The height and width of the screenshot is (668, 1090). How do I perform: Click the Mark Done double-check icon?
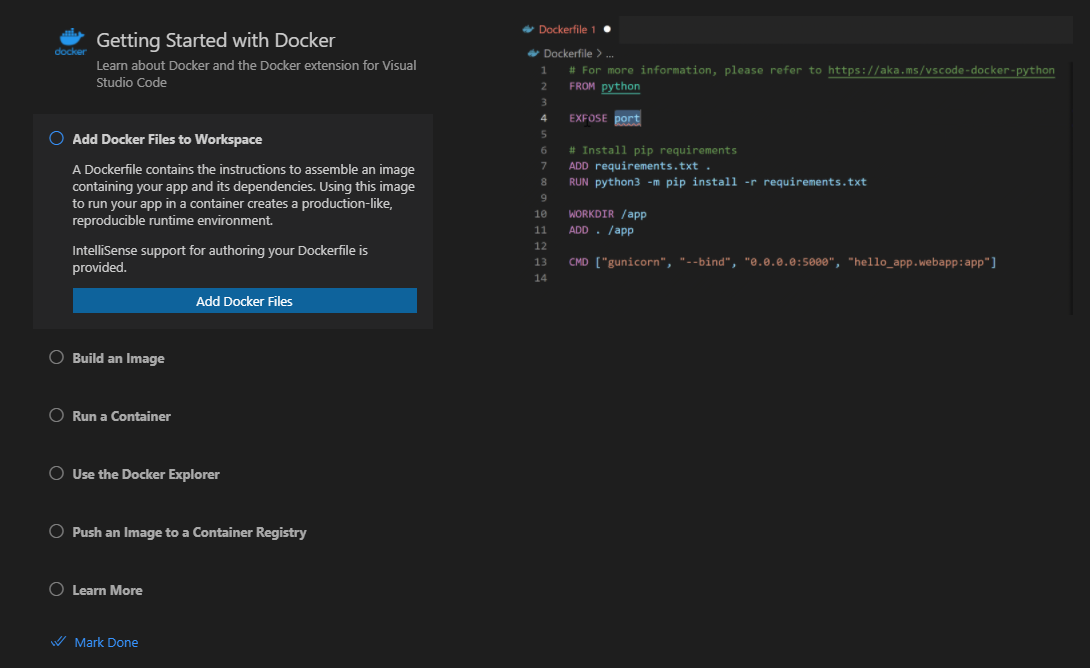pyautogui.click(x=58, y=642)
